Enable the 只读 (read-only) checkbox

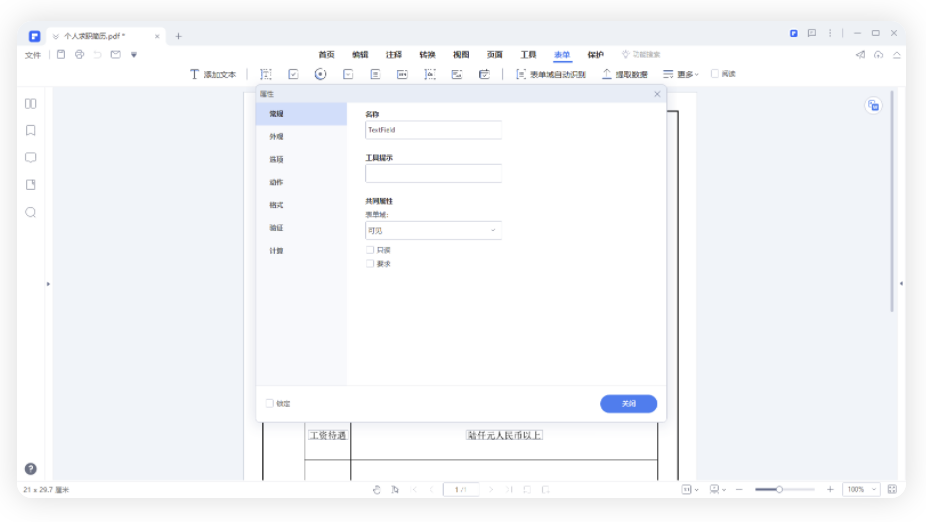(x=370, y=250)
